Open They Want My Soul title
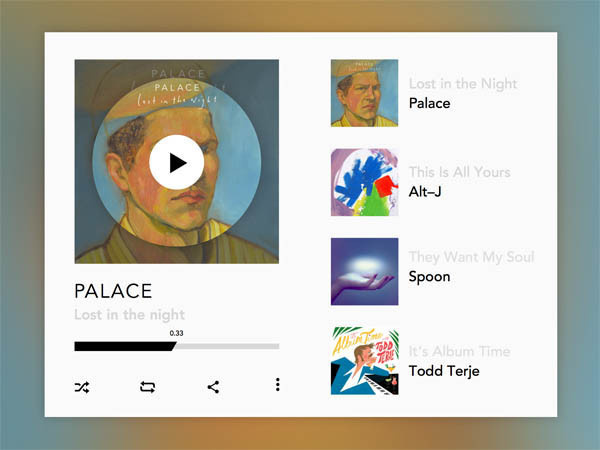The height and width of the screenshot is (450, 600). [471, 257]
